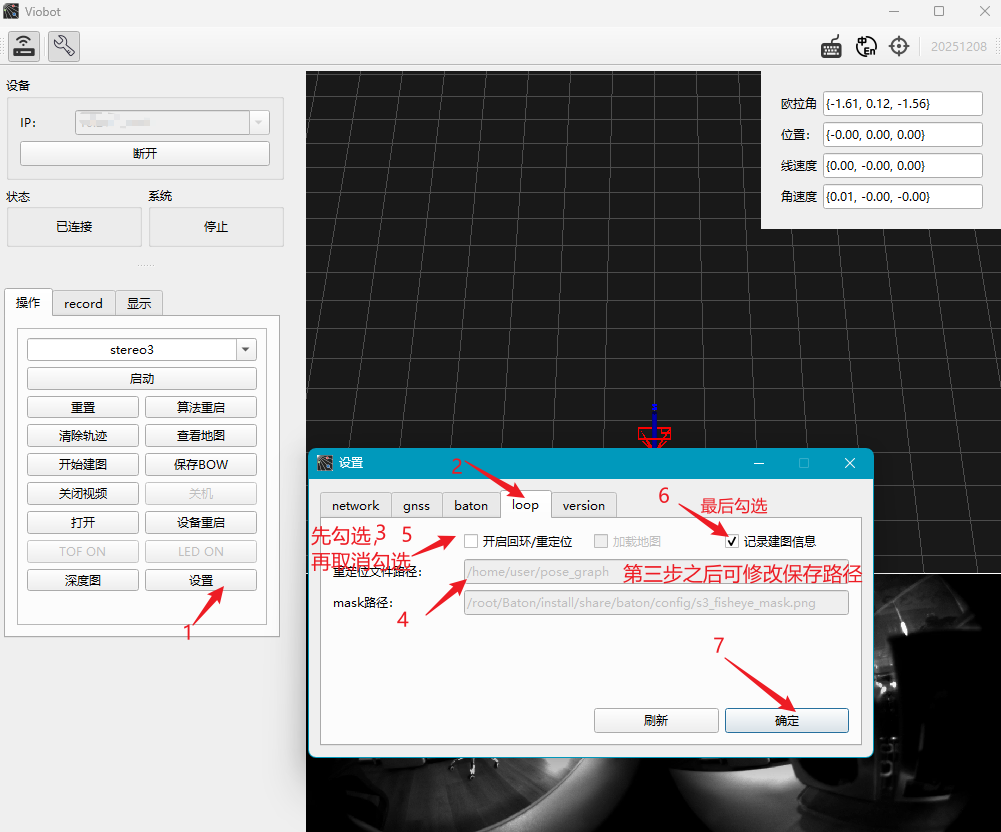Open the wrench tools icon
The image size is (1001, 832).
point(64,46)
